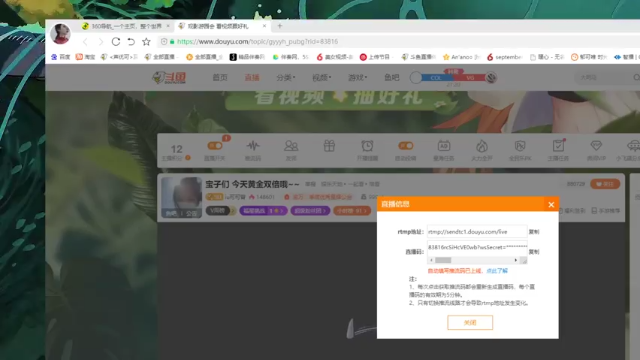Click the streamer avatar thumbnail

[x=181, y=198]
